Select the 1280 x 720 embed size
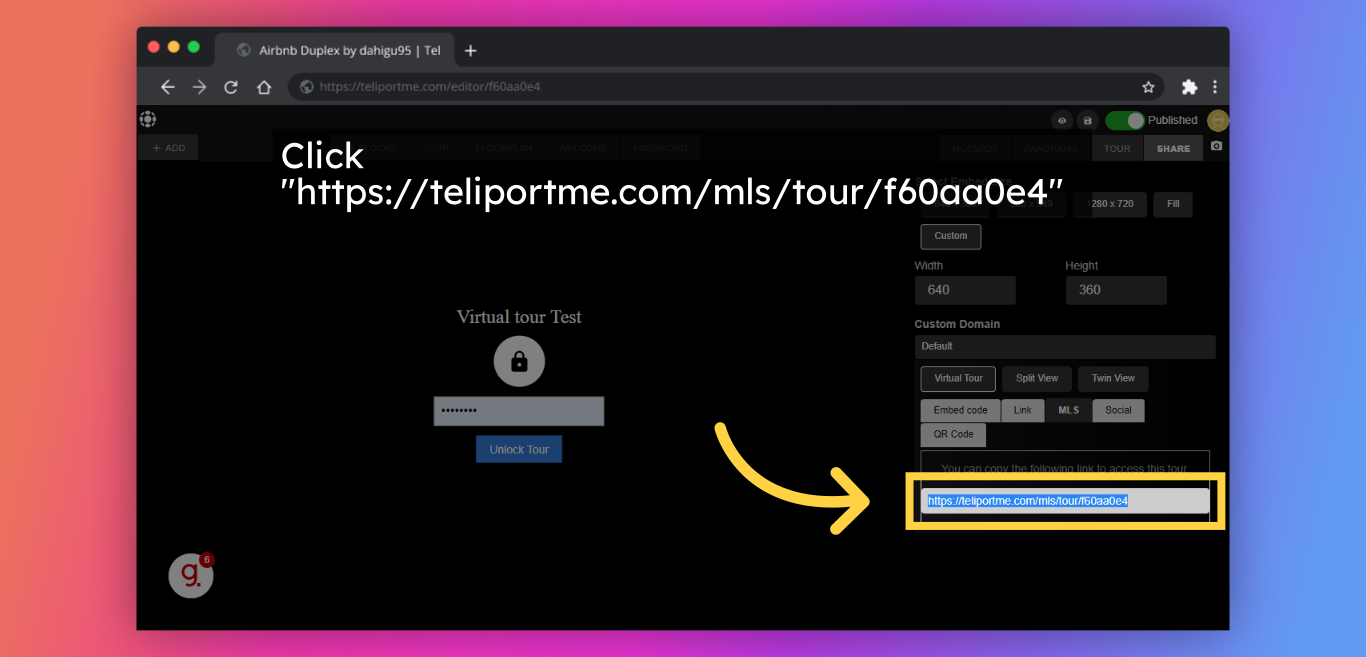 (x=1110, y=204)
